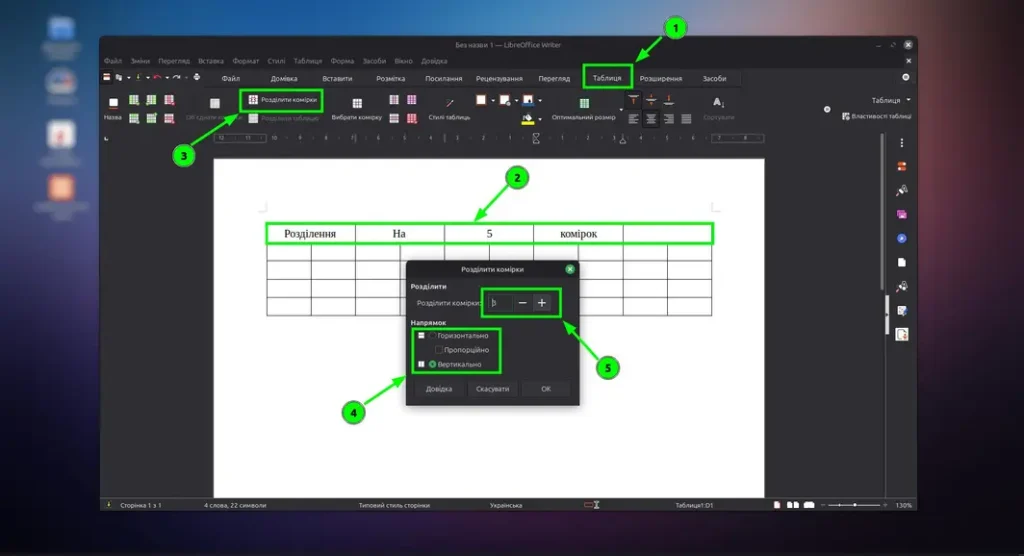Open the Посилання ribbon tab

click(x=443, y=78)
